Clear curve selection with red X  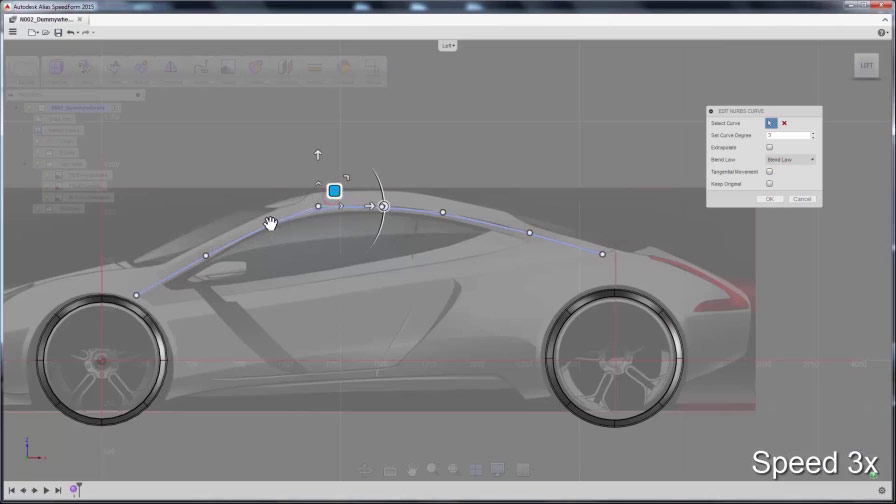pos(784,123)
